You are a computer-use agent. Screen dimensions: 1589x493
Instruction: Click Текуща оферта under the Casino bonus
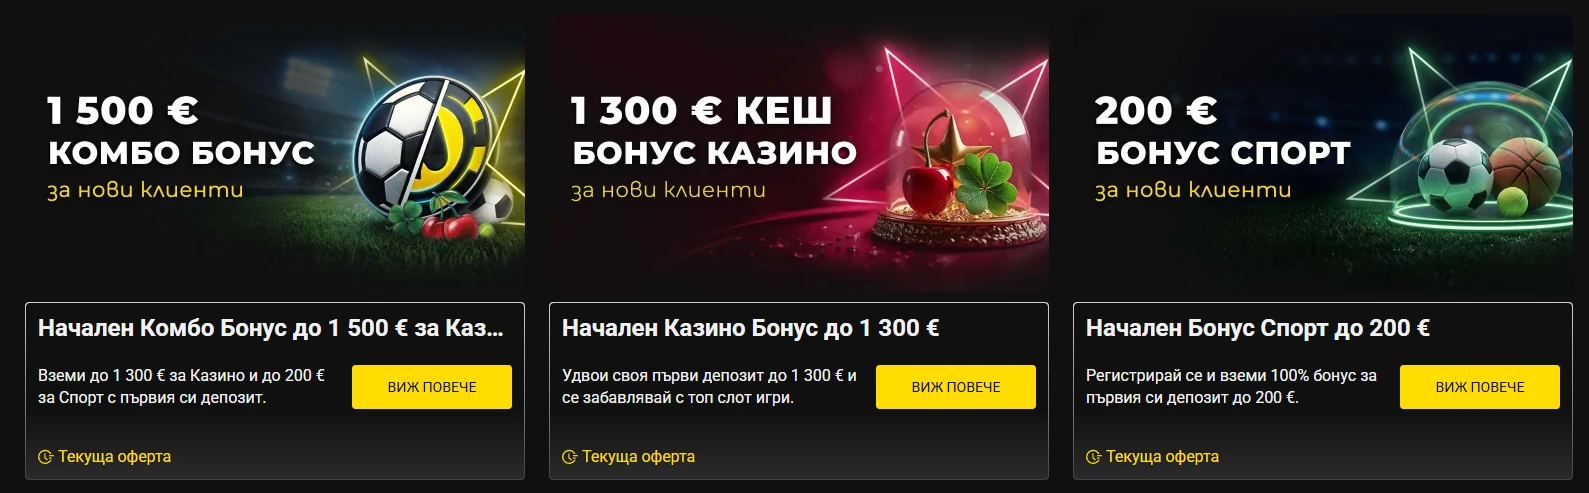[638, 457]
